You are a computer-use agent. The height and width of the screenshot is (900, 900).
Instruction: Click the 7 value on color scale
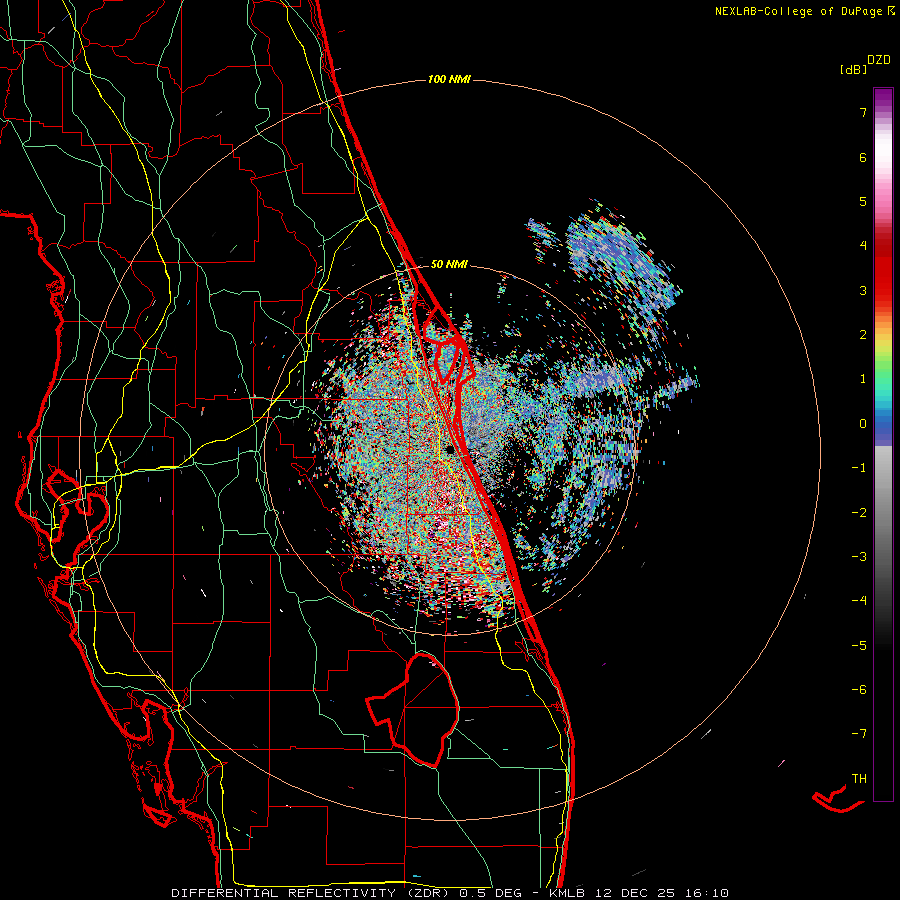(863, 112)
